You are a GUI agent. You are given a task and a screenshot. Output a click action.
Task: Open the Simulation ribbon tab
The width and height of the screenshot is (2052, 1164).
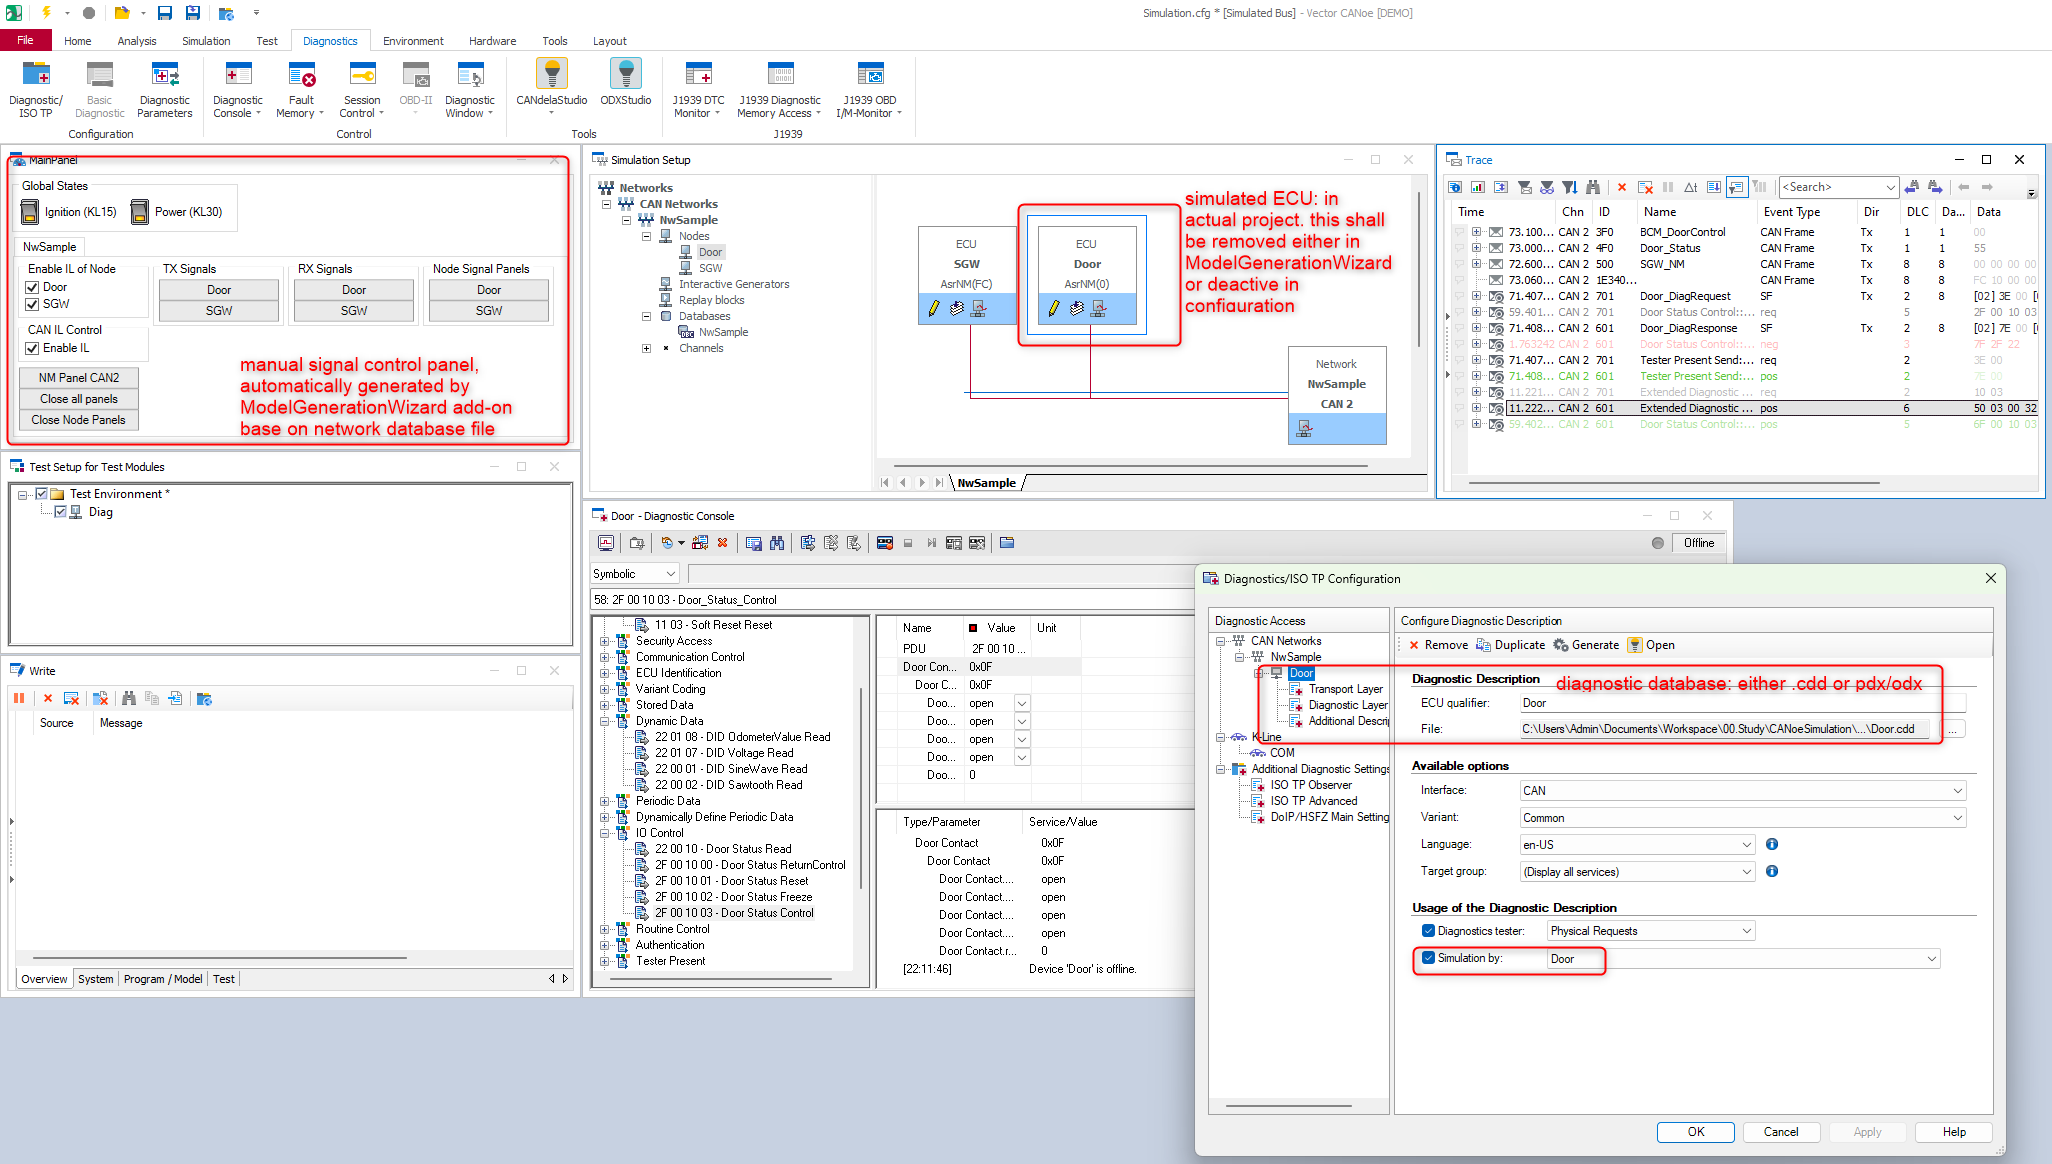coord(206,41)
